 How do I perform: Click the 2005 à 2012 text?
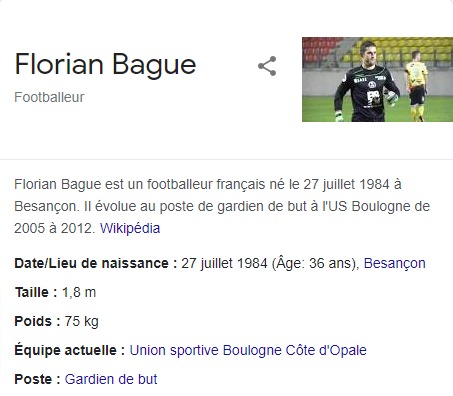55,228
